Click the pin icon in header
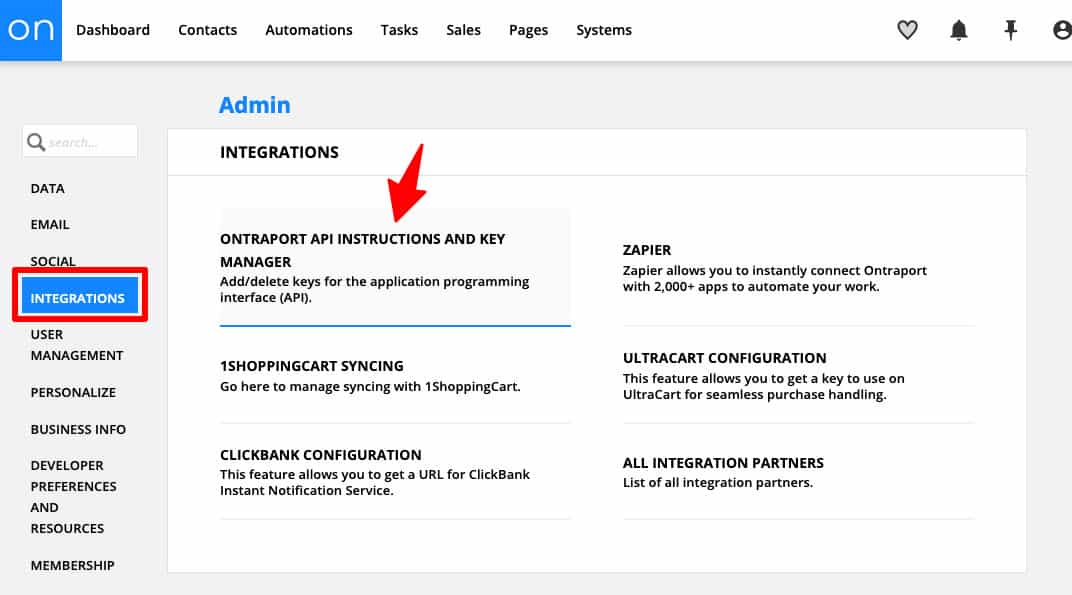 (1010, 30)
